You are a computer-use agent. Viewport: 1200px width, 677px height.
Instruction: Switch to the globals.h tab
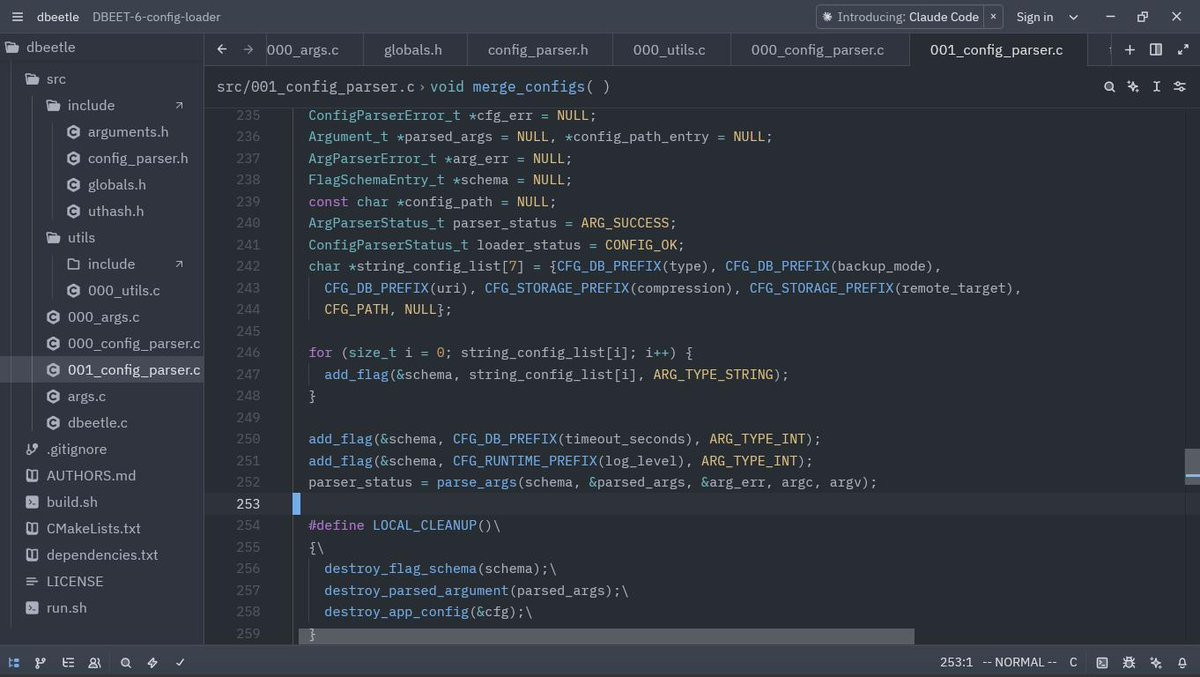click(413, 50)
